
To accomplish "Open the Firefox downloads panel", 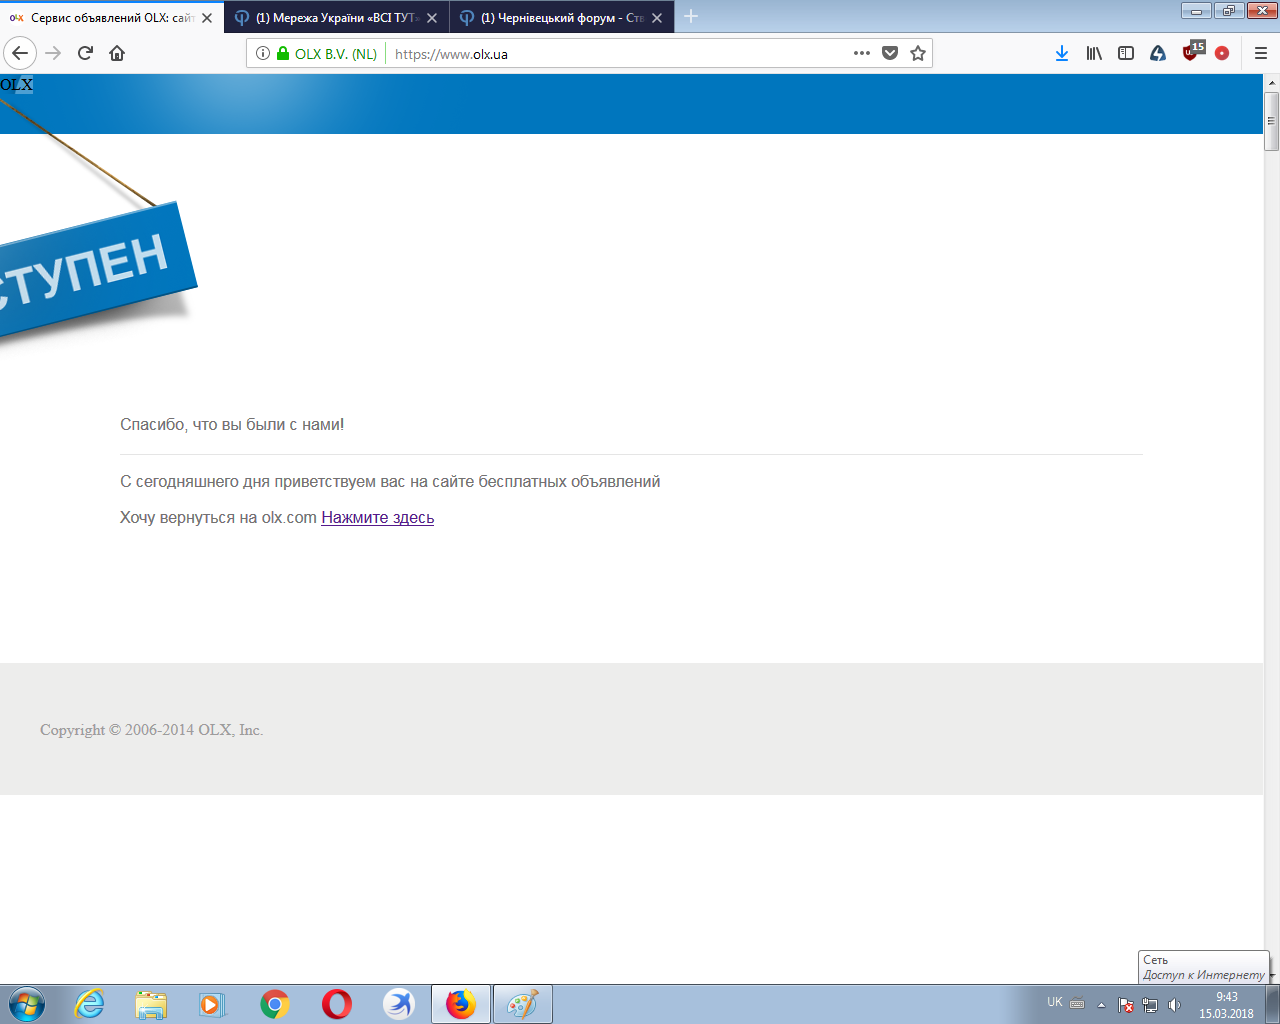I will click(1062, 53).
